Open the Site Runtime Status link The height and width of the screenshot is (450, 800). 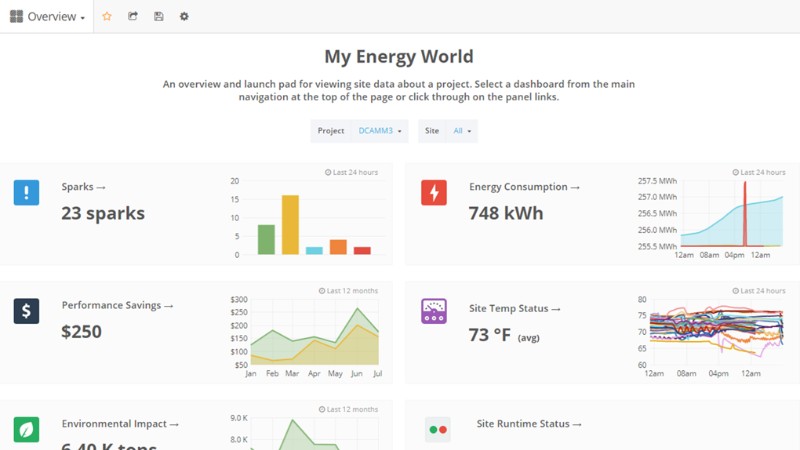click(529, 423)
